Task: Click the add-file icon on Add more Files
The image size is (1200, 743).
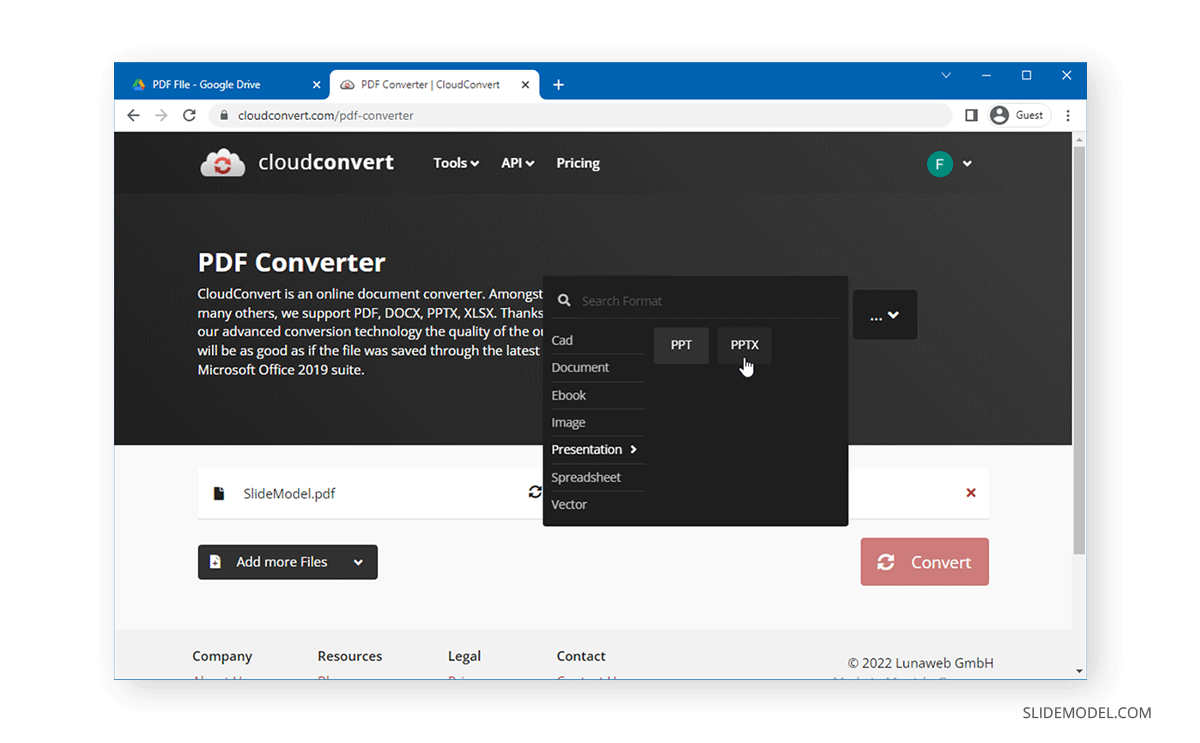Action: (x=216, y=562)
